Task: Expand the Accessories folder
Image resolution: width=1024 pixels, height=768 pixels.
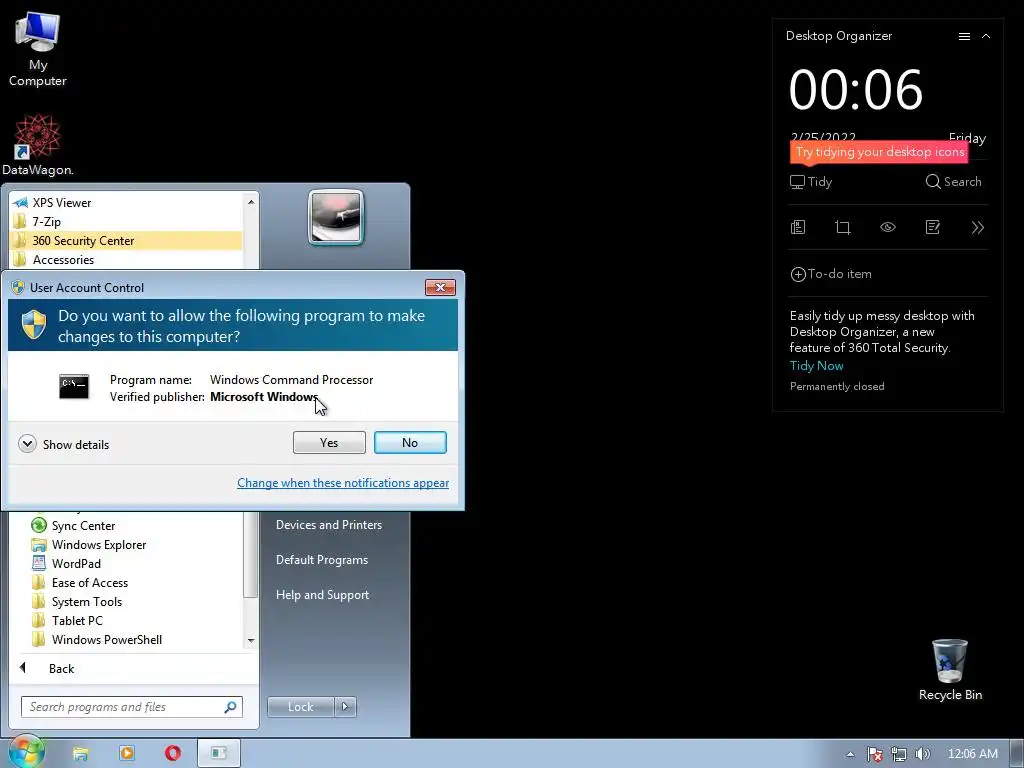Action: (126, 259)
